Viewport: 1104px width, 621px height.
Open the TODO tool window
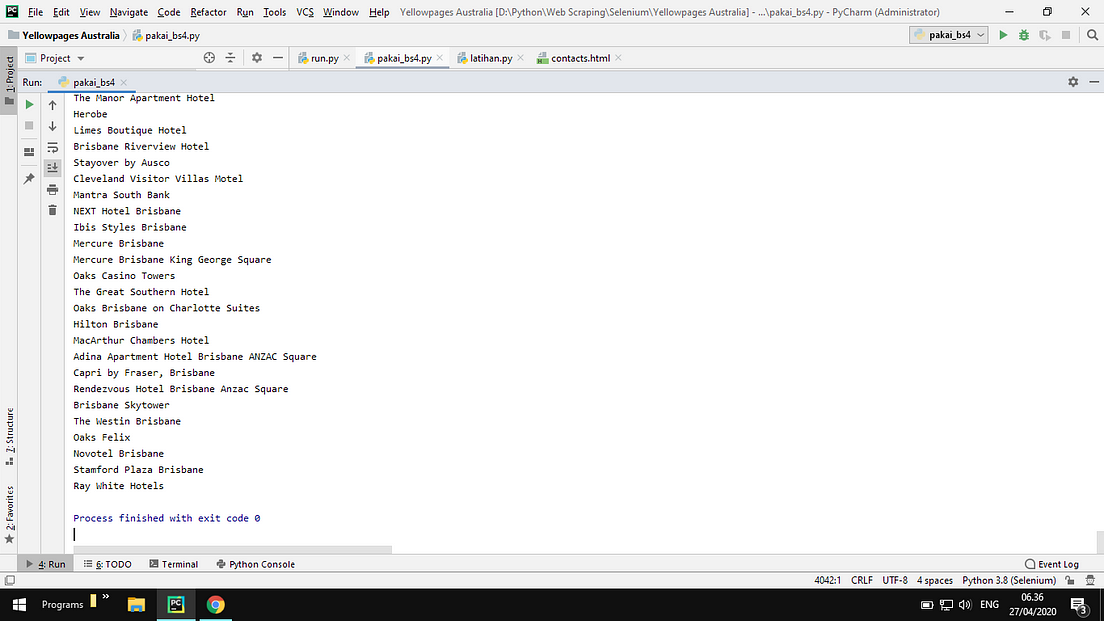pyautogui.click(x=108, y=564)
